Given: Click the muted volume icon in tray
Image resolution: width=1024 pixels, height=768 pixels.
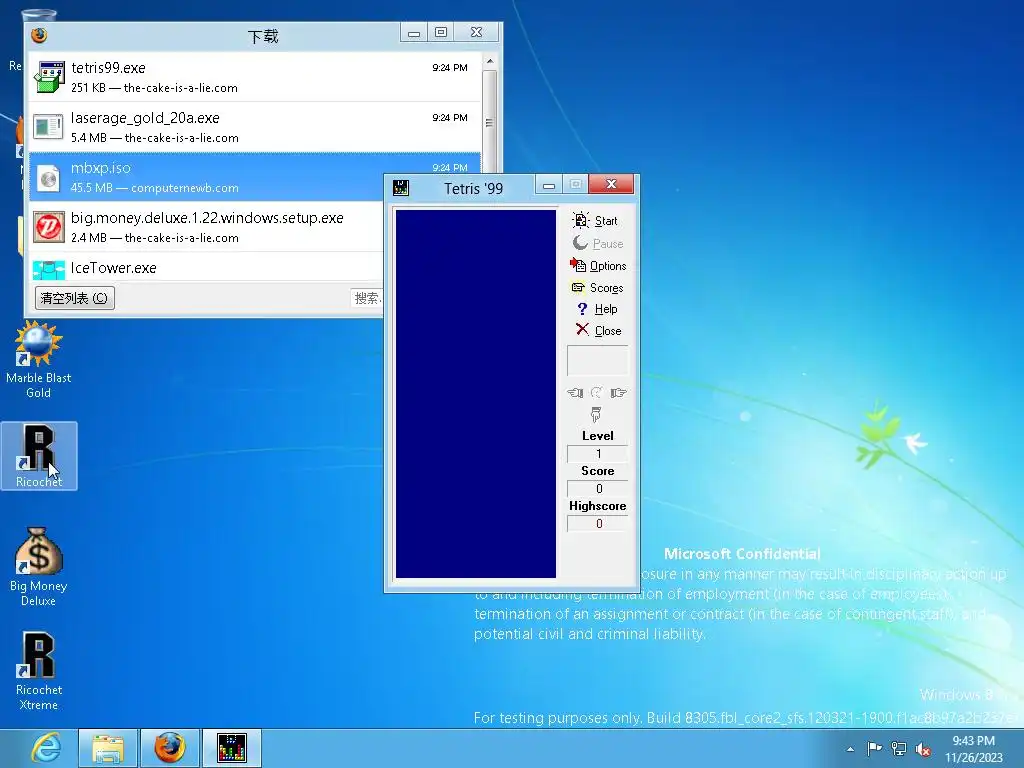Looking at the screenshot, I should coord(923,749).
